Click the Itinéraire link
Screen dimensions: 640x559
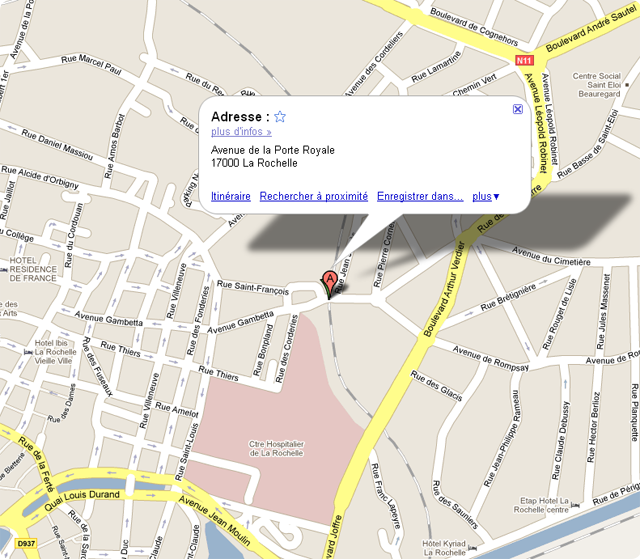click(231, 196)
